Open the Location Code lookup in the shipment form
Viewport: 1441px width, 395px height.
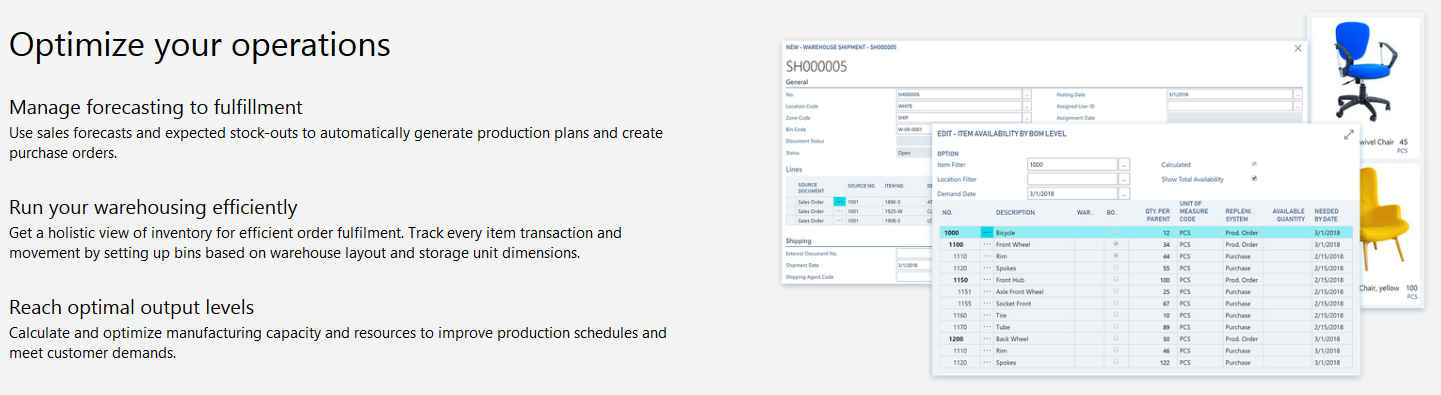point(1026,106)
